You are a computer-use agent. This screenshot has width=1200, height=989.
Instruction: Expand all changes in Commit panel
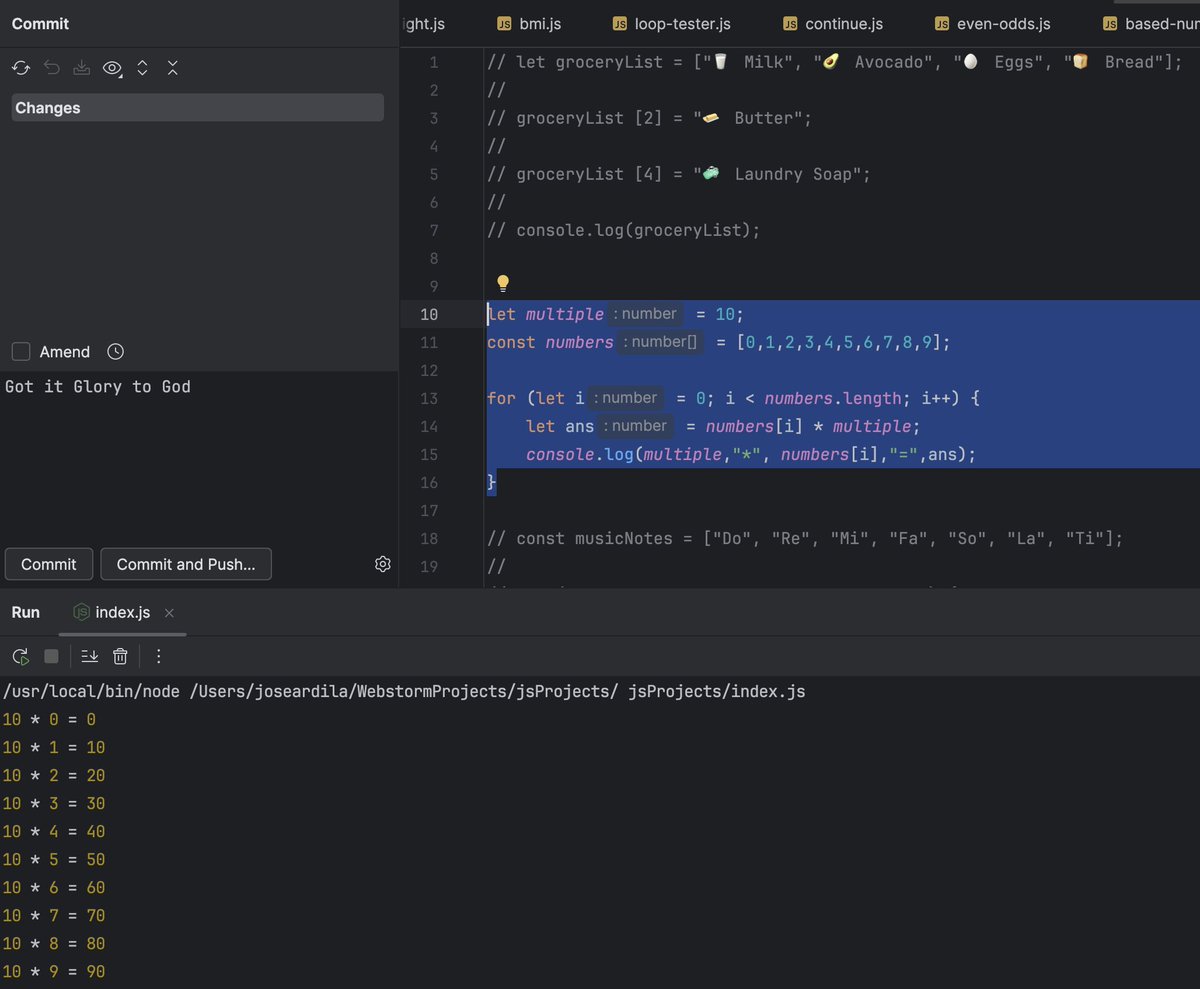tap(142, 68)
